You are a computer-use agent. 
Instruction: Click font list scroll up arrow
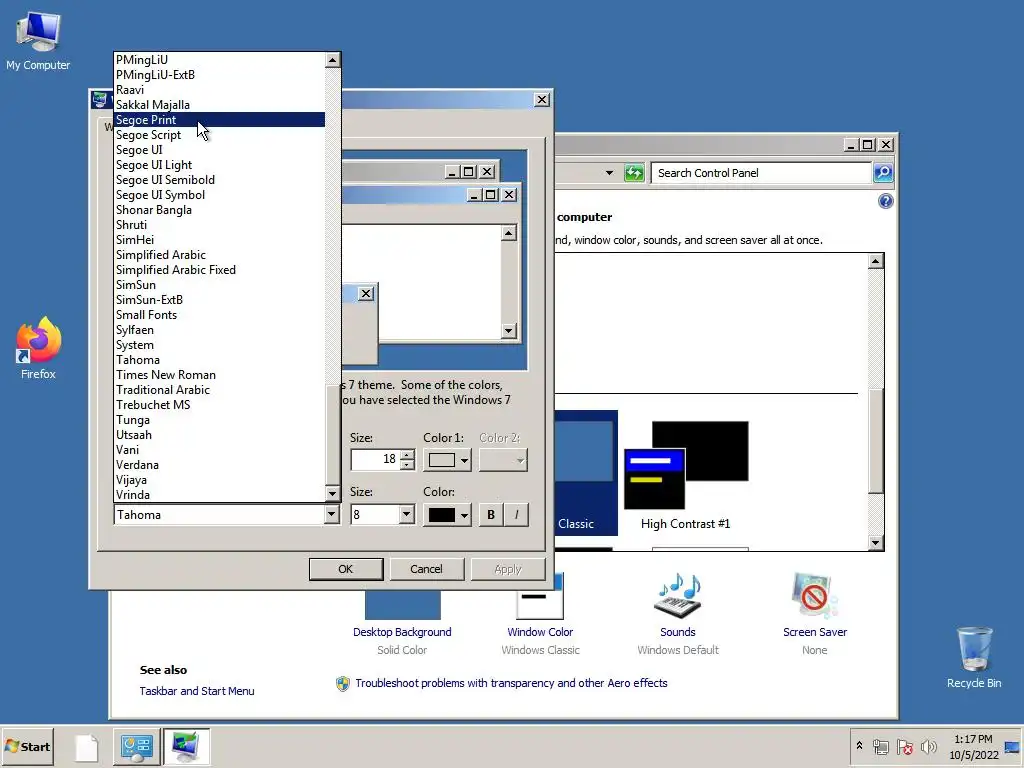332,60
